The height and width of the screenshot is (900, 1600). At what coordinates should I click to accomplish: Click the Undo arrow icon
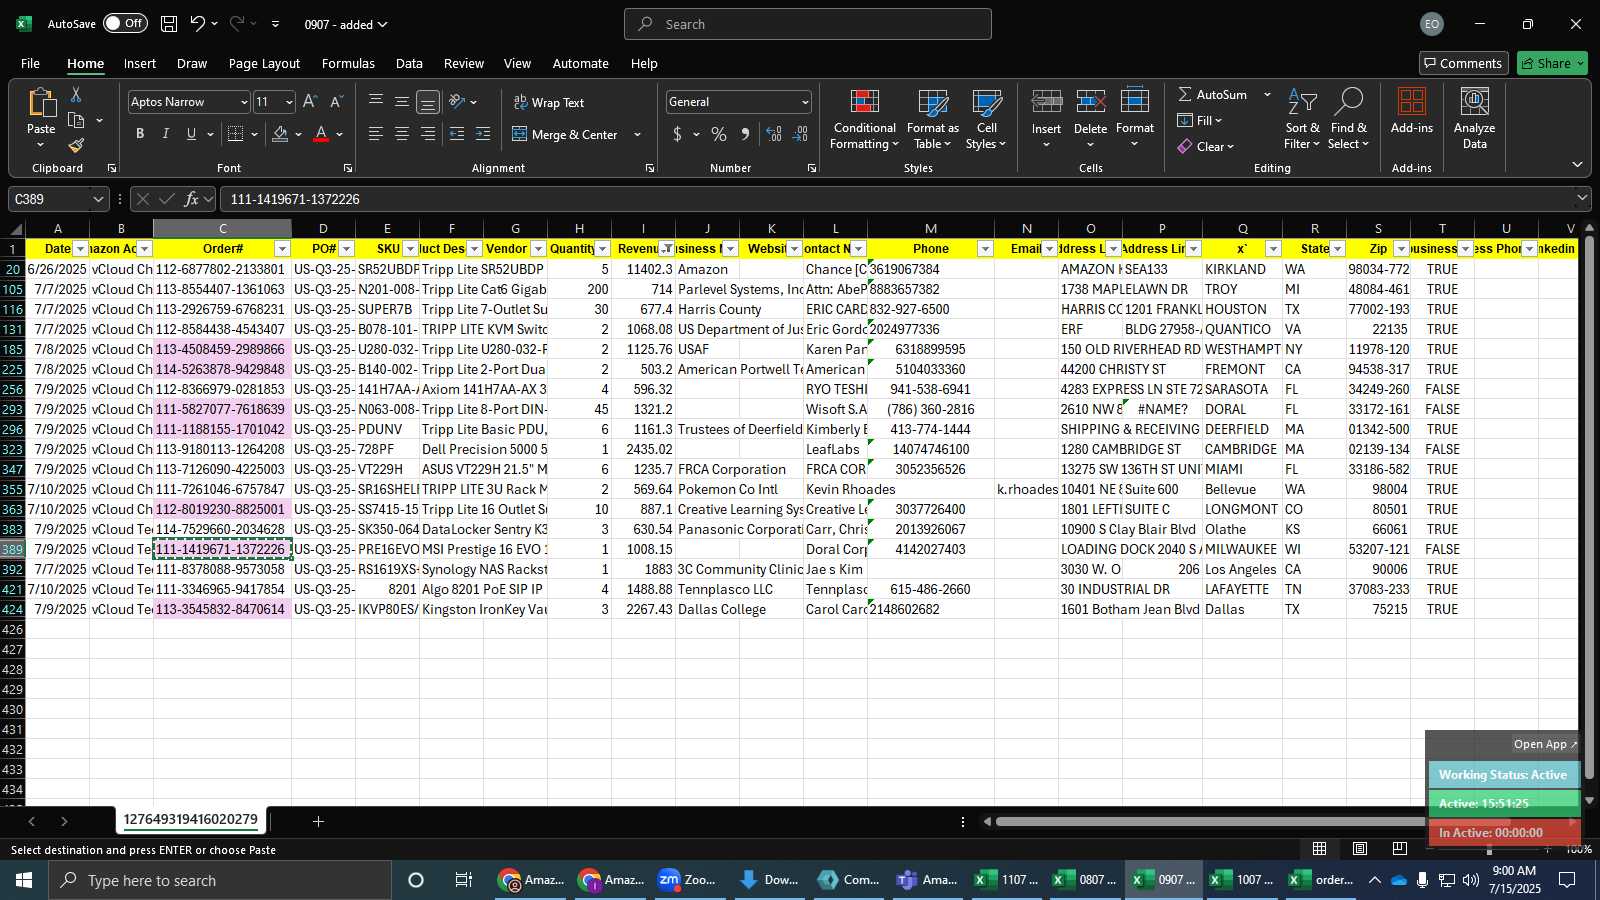click(x=198, y=24)
